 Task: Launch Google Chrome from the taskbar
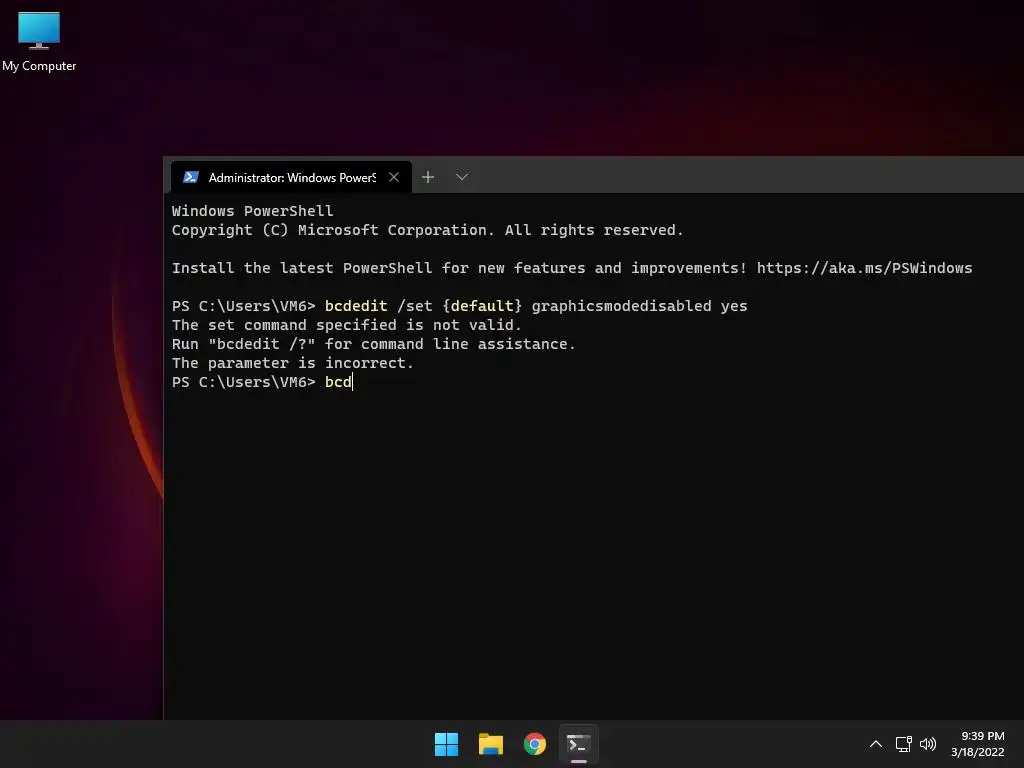[535, 744]
